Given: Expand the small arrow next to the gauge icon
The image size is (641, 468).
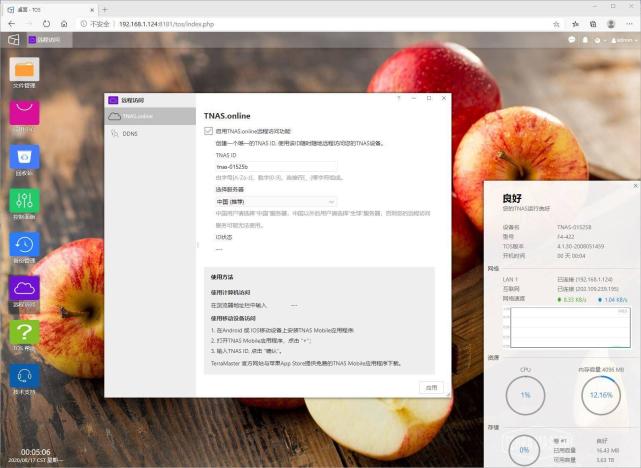Looking at the screenshot, I should tap(605, 40).
